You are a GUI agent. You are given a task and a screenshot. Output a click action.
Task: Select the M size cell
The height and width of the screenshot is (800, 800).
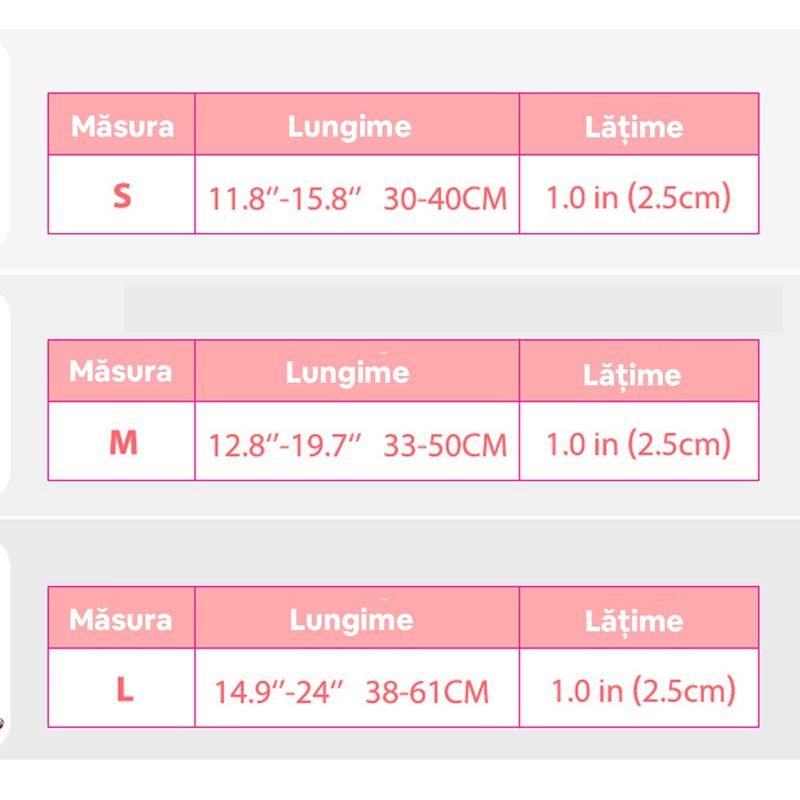tap(123, 442)
